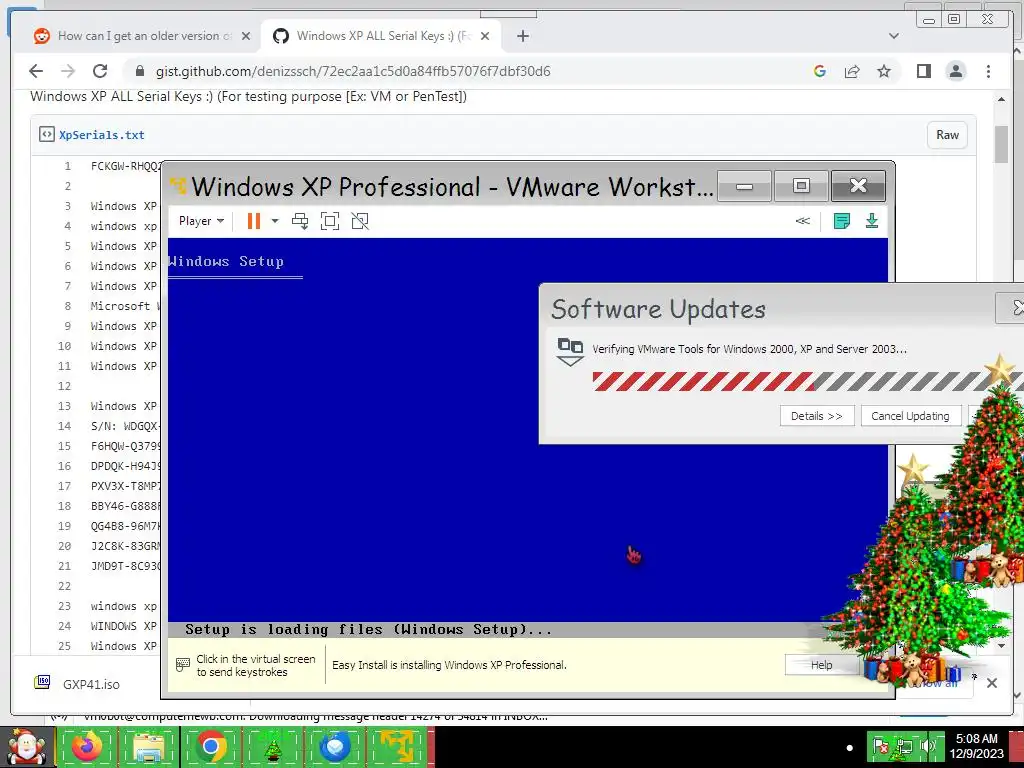Close the Windows XP Serial Keys tab
This screenshot has width=1024, height=768.
coord(485,36)
